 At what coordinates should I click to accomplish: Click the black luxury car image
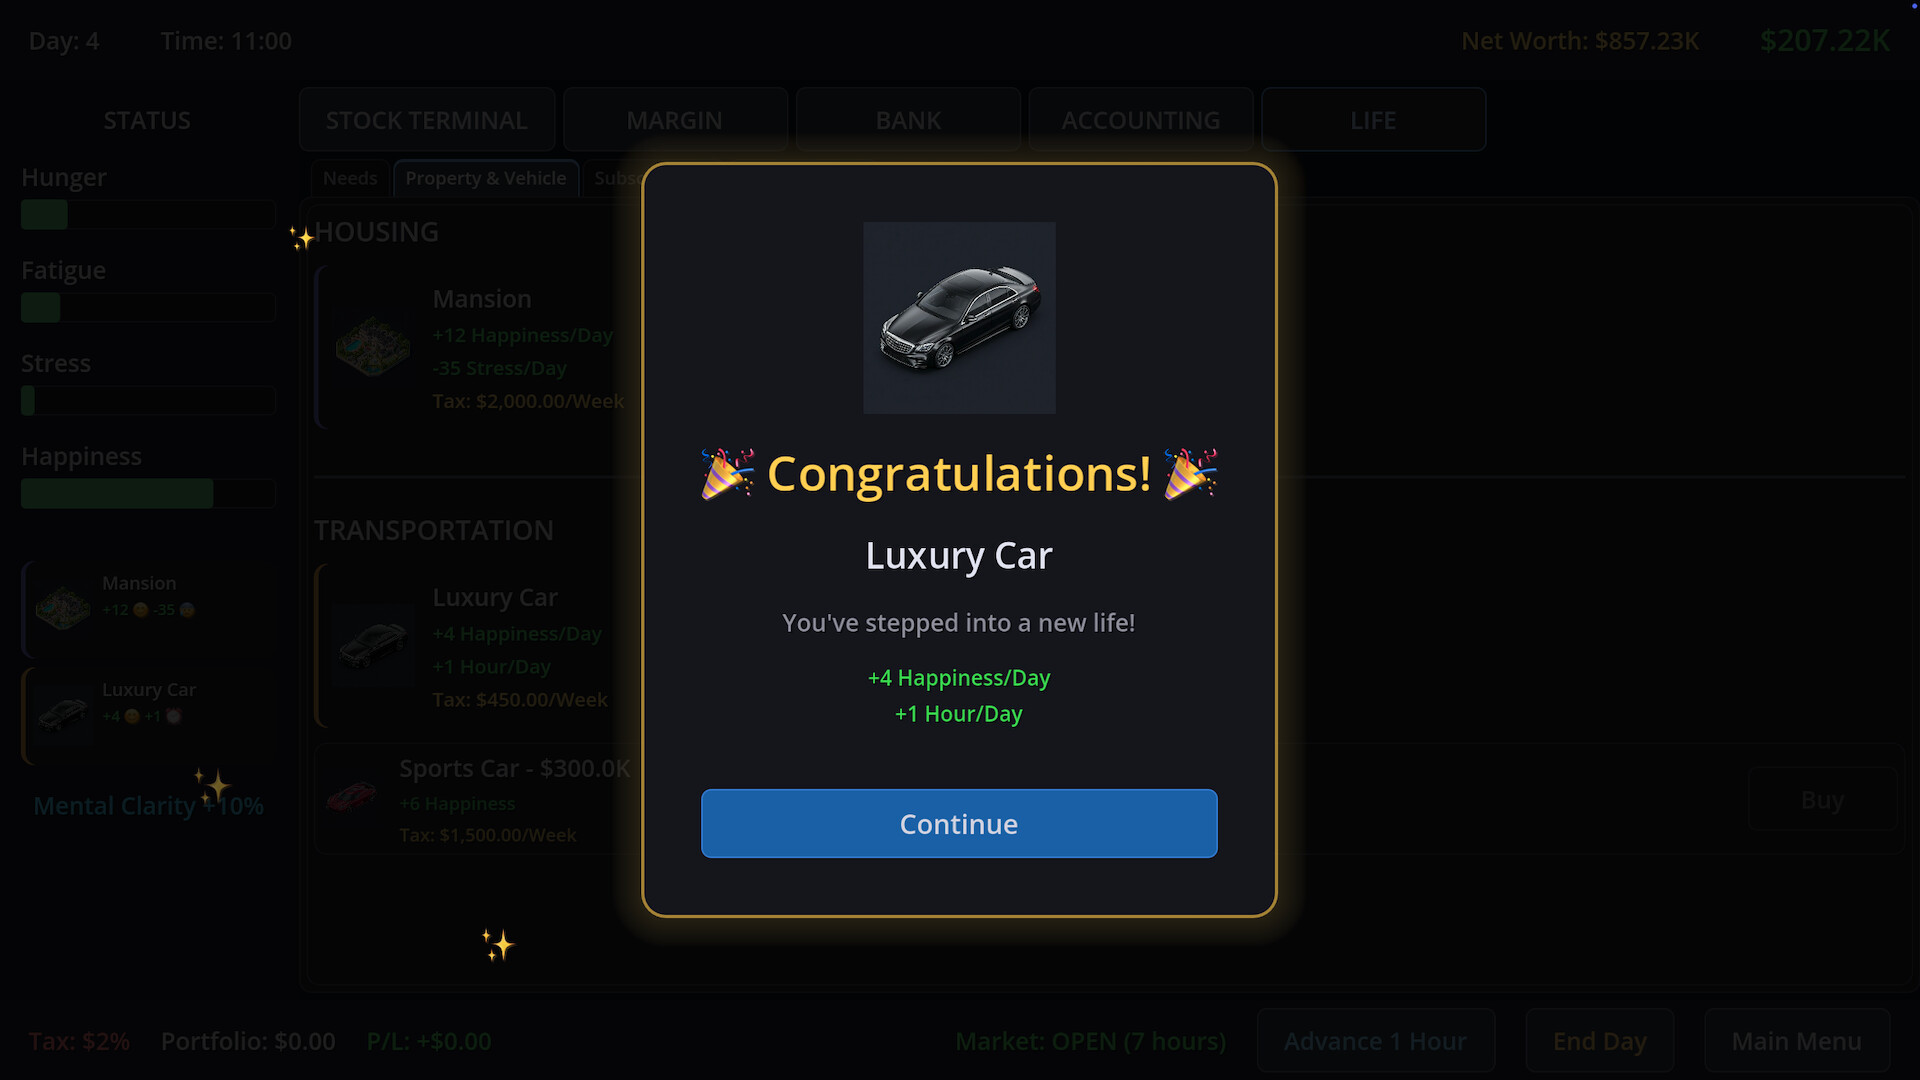959,318
